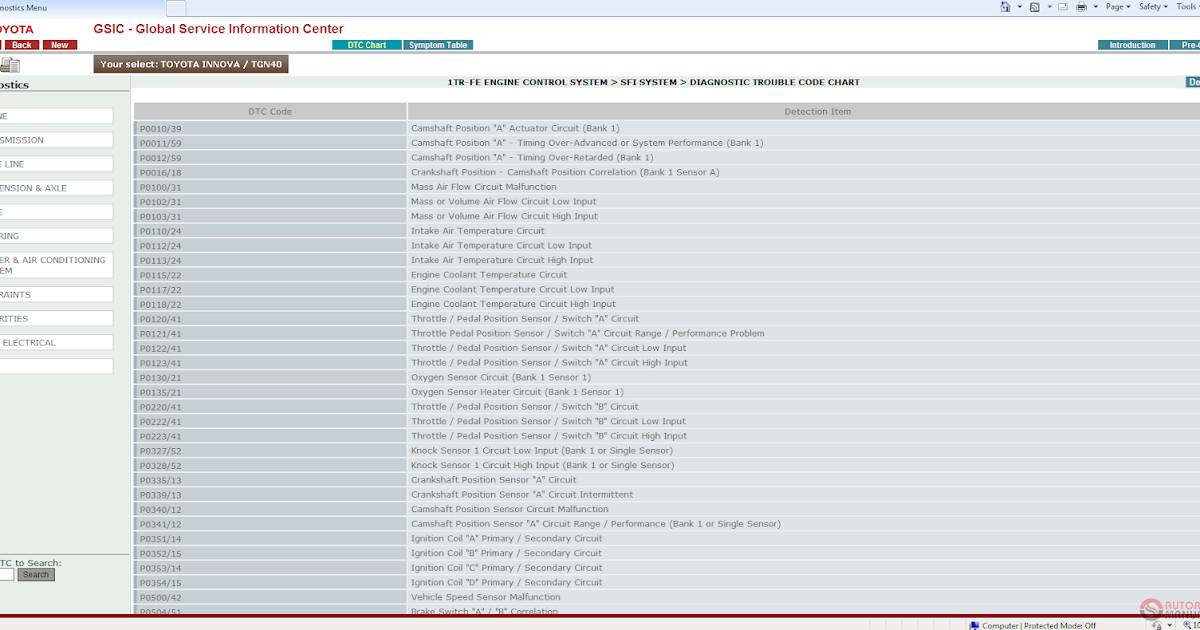The height and width of the screenshot is (630, 1200).
Task: Open DTC code P0100/31
Action: pyautogui.click(x=161, y=187)
